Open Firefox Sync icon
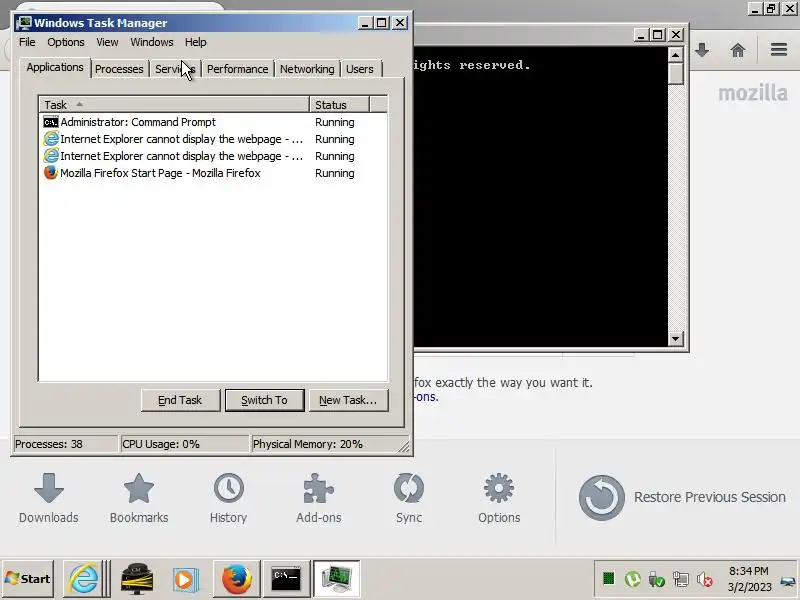 pyautogui.click(x=409, y=488)
